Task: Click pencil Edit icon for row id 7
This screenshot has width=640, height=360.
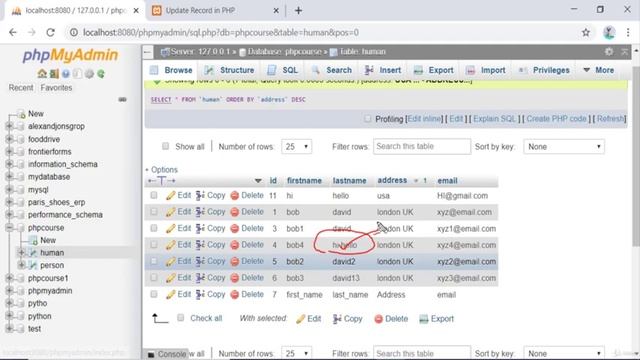Action: (170, 294)
